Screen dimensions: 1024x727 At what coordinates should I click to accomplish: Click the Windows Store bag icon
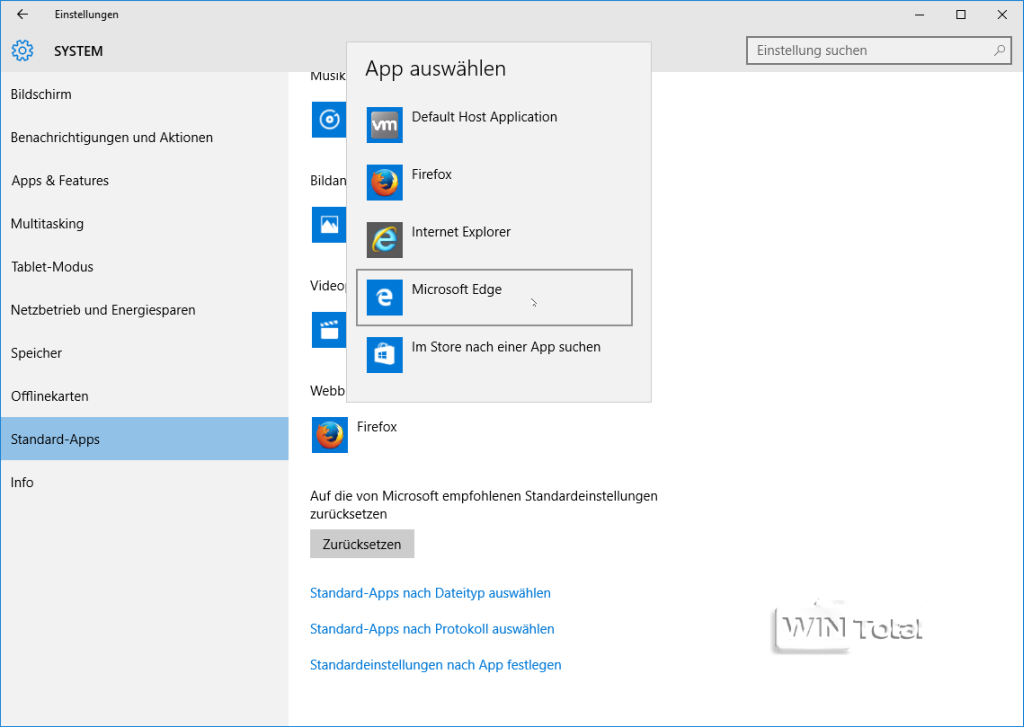[384, 355]
